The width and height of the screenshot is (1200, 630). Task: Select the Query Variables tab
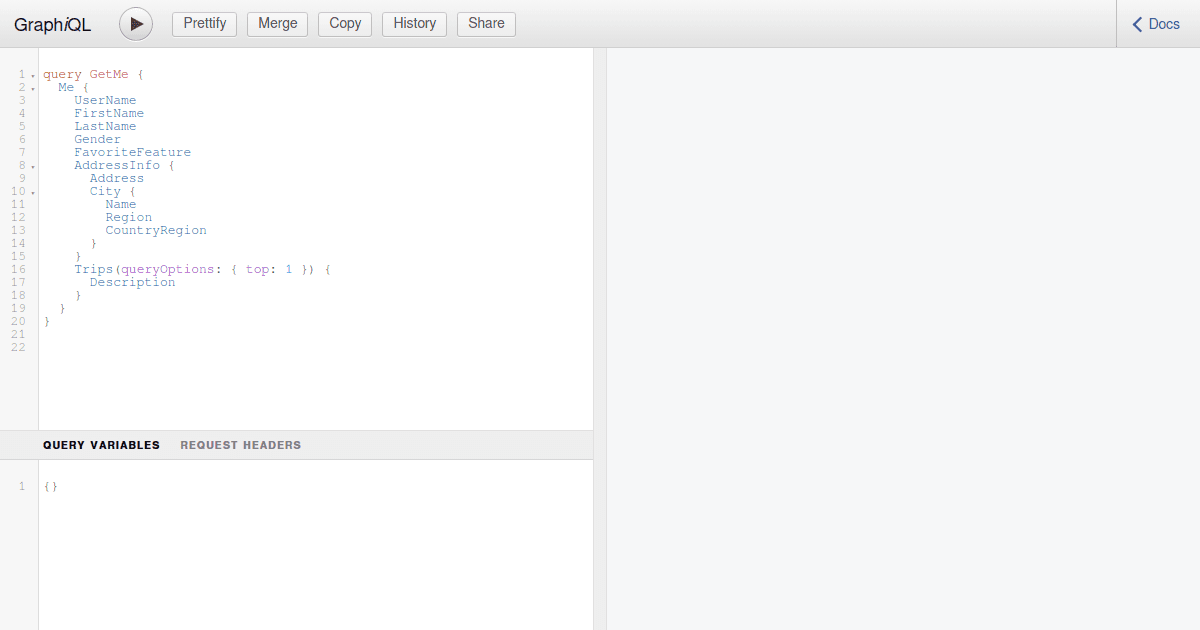[100, 445]
